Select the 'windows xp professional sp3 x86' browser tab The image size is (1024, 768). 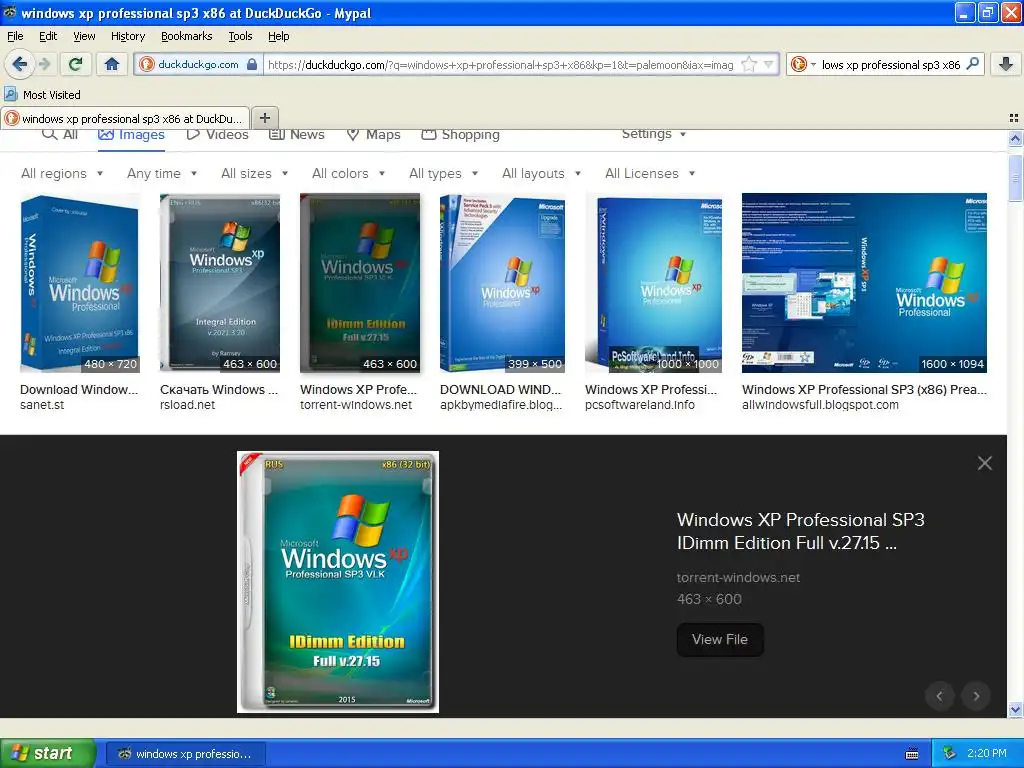pos(125,118)
